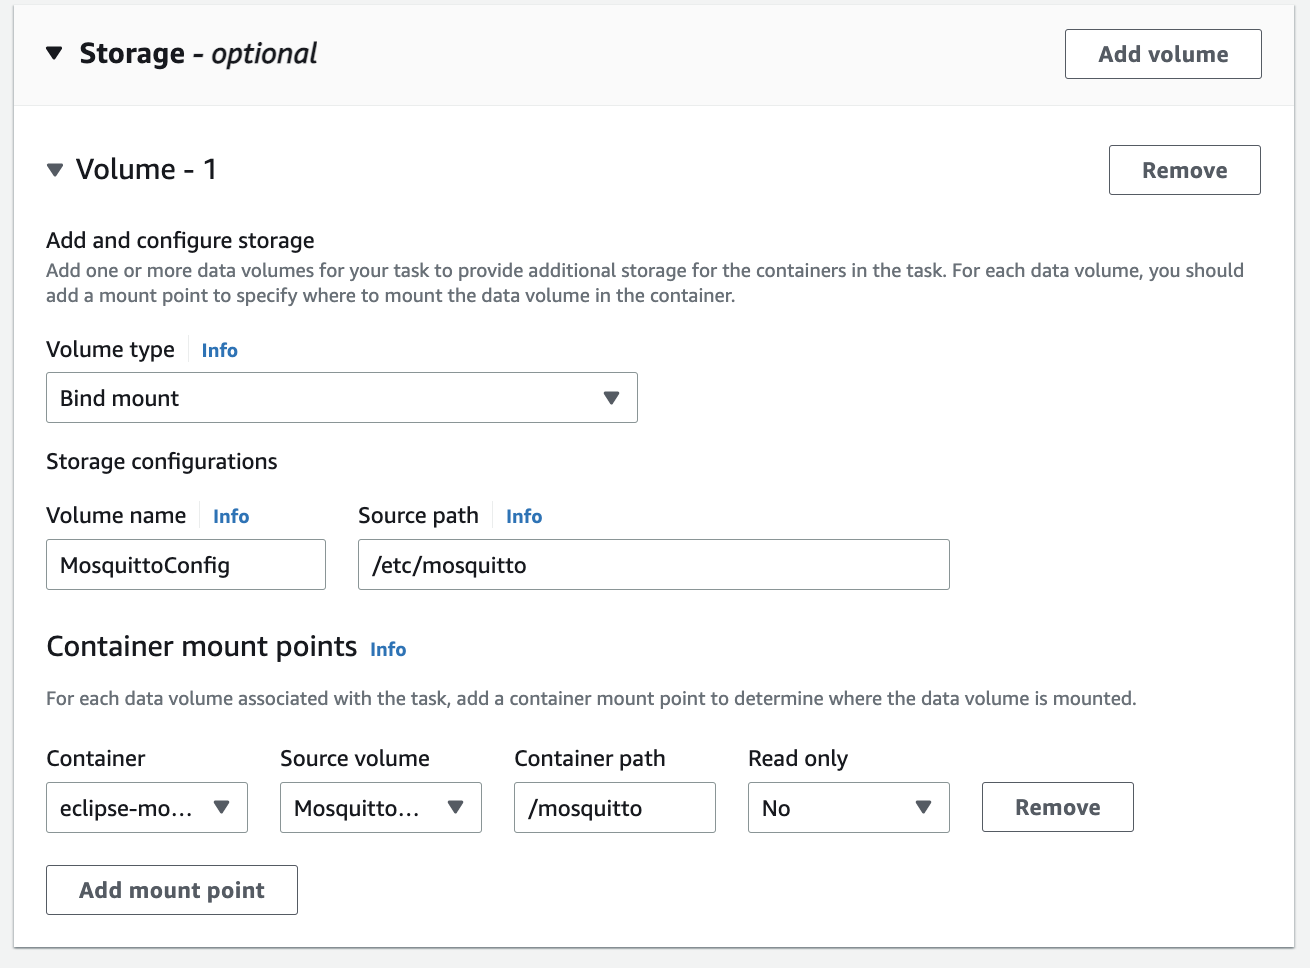The width and height of the screenshot is (1310, 968).
Task: Open the Volume type Bind mount dropdown
Action: (x=342, y=398)
